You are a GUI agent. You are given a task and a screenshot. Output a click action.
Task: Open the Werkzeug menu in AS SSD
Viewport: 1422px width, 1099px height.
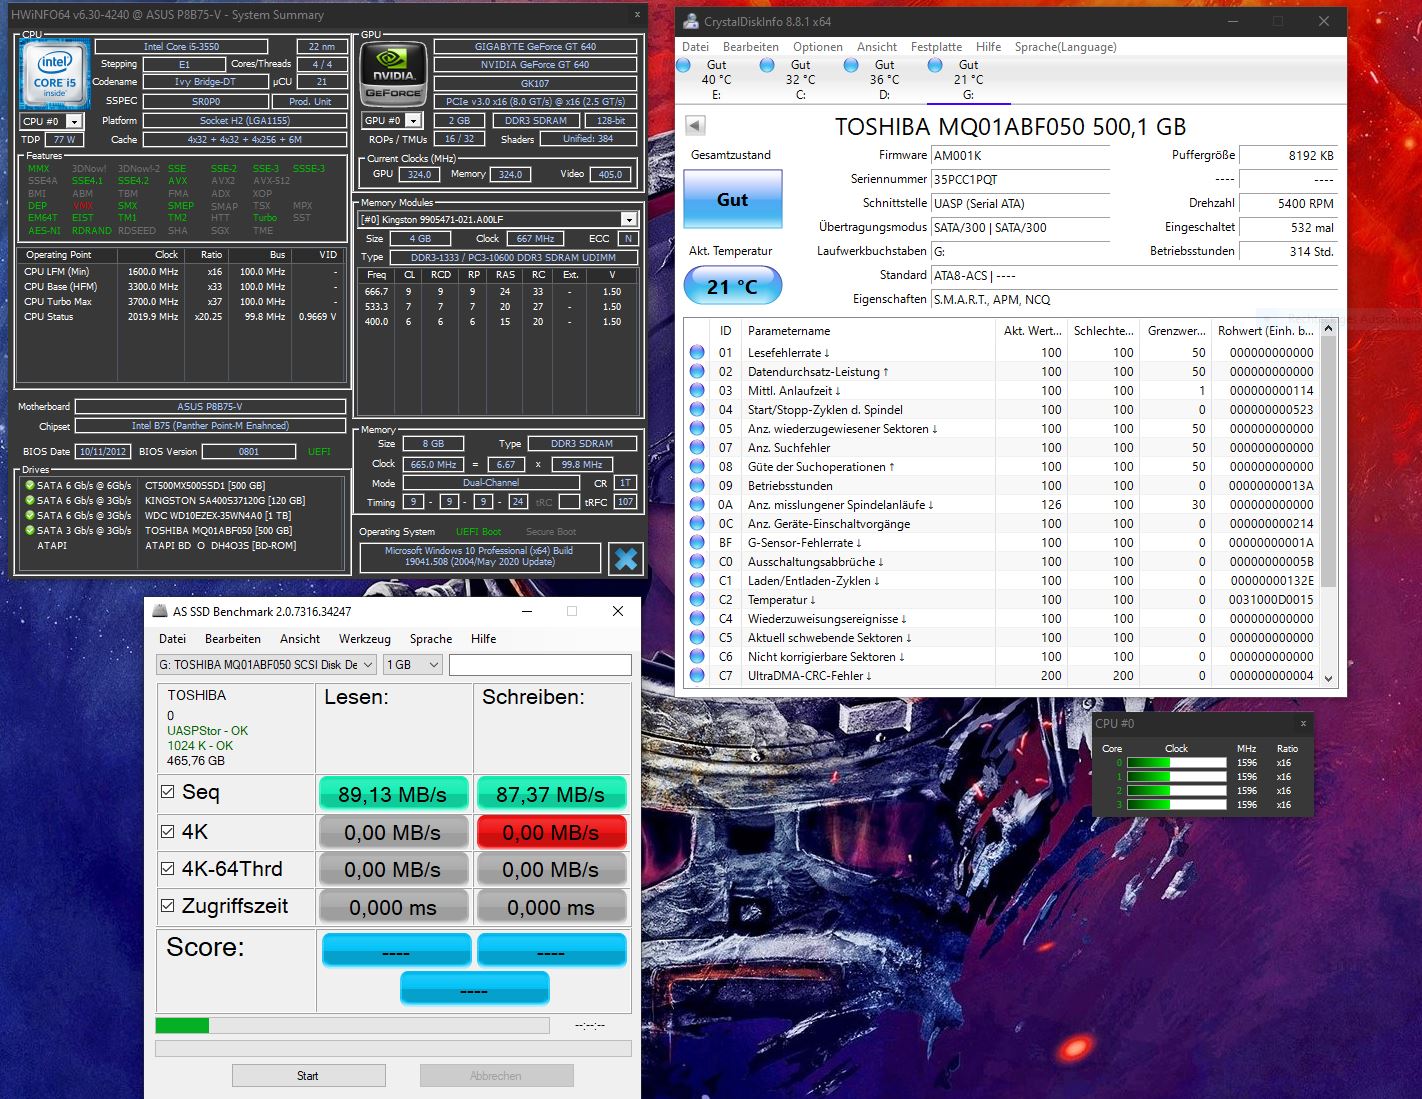(x=364, y=639)
